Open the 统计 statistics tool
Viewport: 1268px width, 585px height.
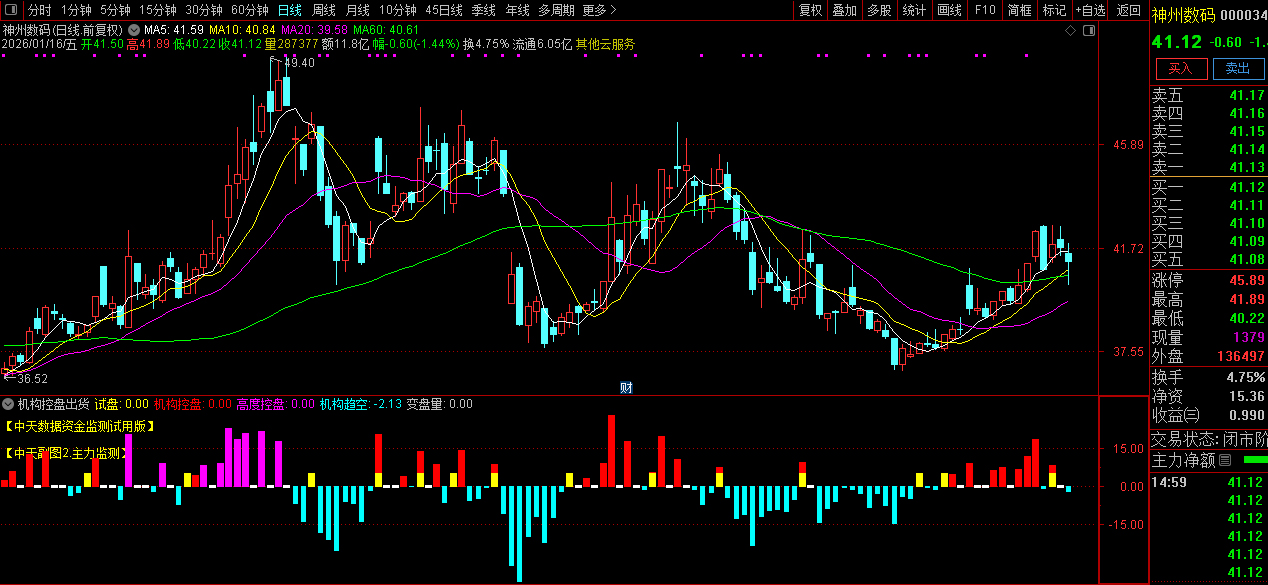pyautogui.click(x=913, y=10)
